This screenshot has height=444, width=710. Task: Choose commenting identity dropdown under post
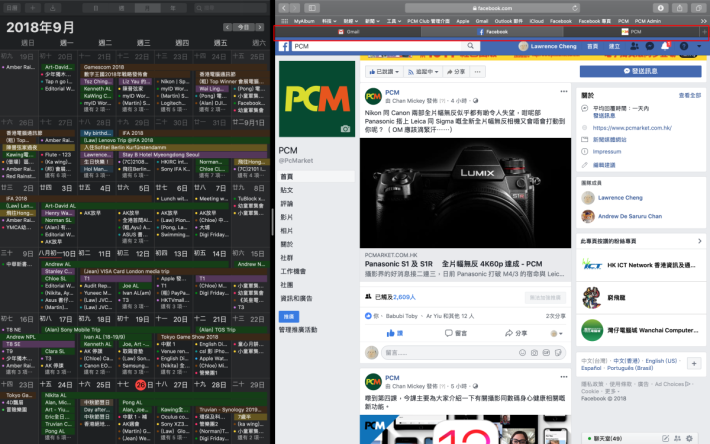point(556,333)
